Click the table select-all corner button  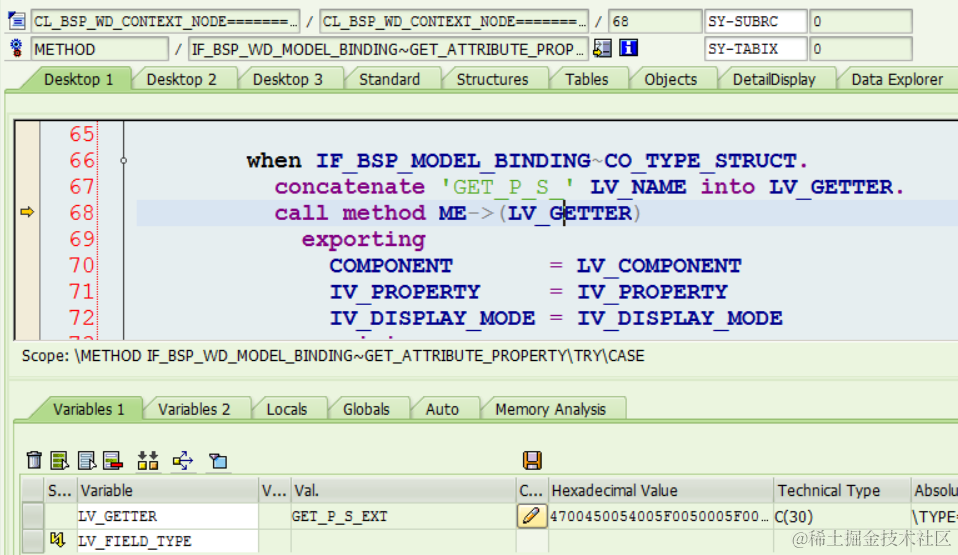[32, 490]
